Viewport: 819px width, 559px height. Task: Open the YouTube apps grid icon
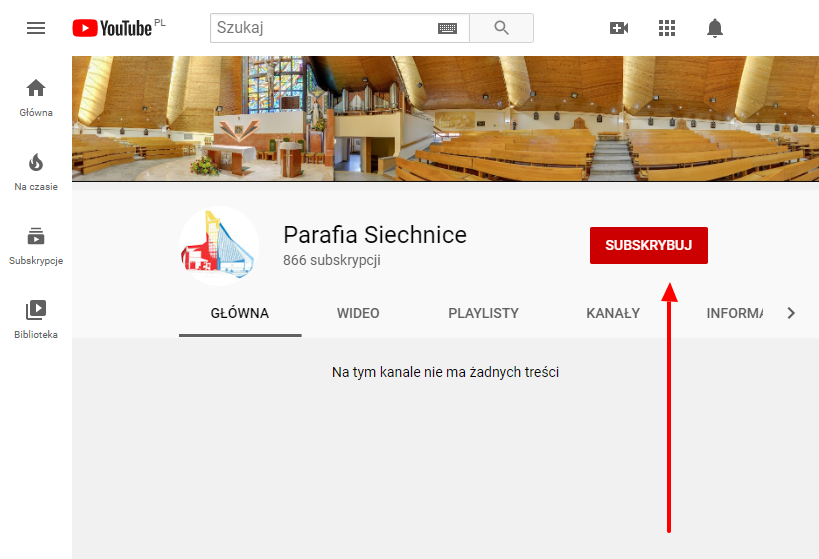tap(667, 28)
